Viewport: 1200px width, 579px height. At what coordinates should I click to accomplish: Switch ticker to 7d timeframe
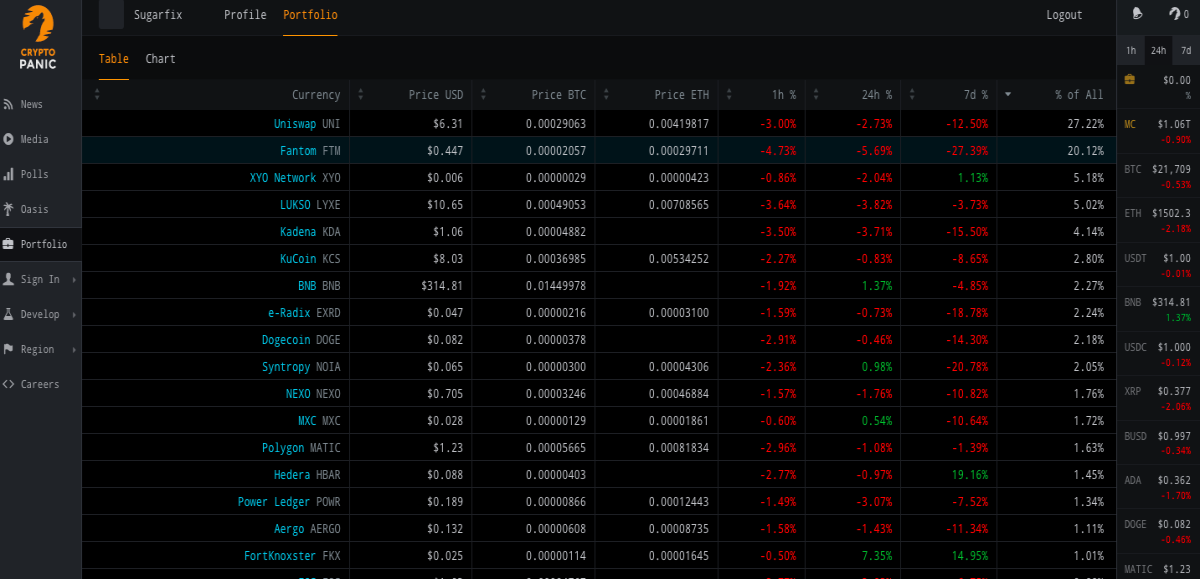click(1186, 50)
